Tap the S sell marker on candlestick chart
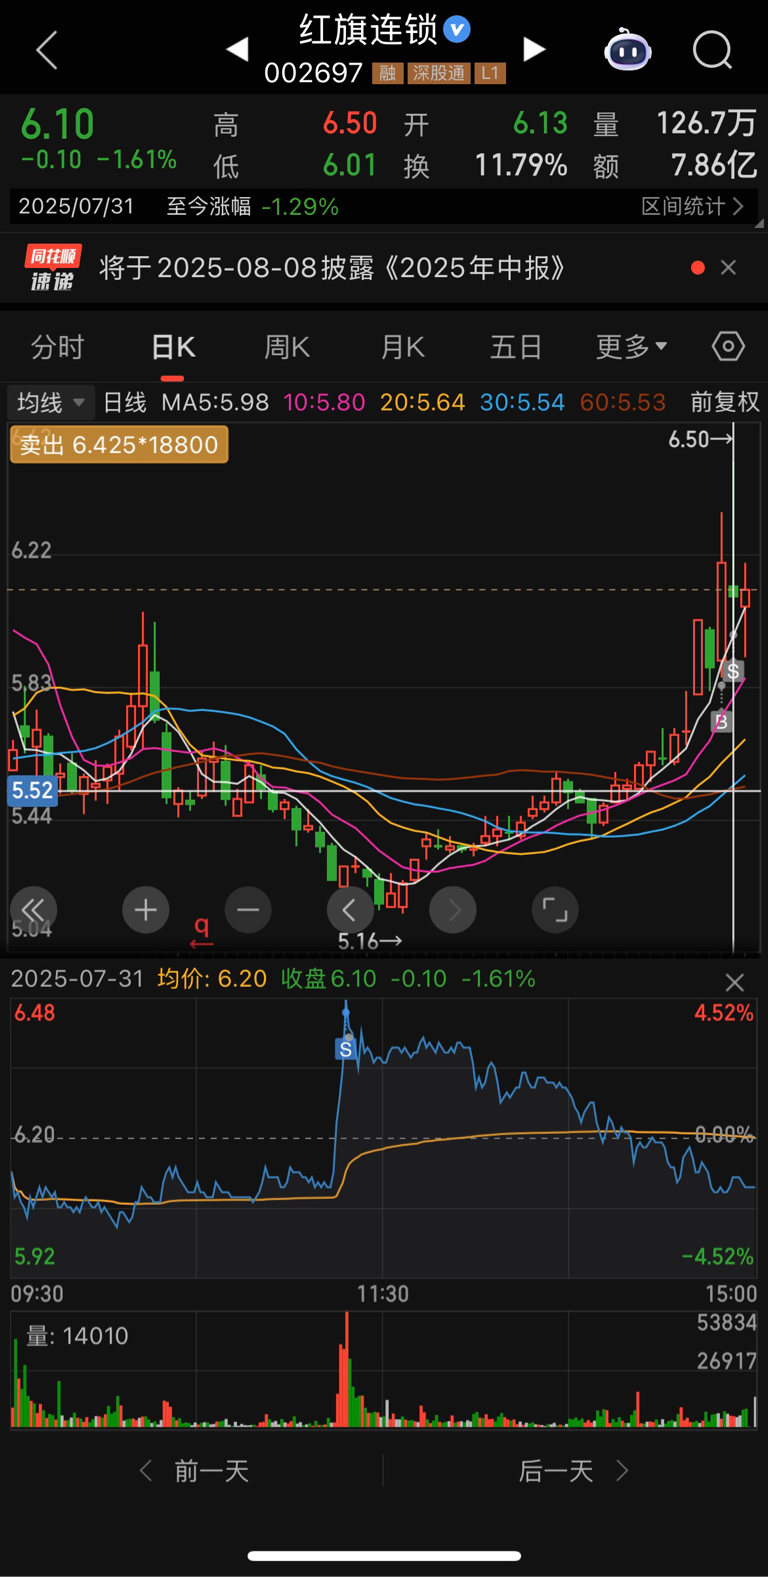Image resolution: width=768 pixels, height=1577 pixels. [x=733, y=671]
